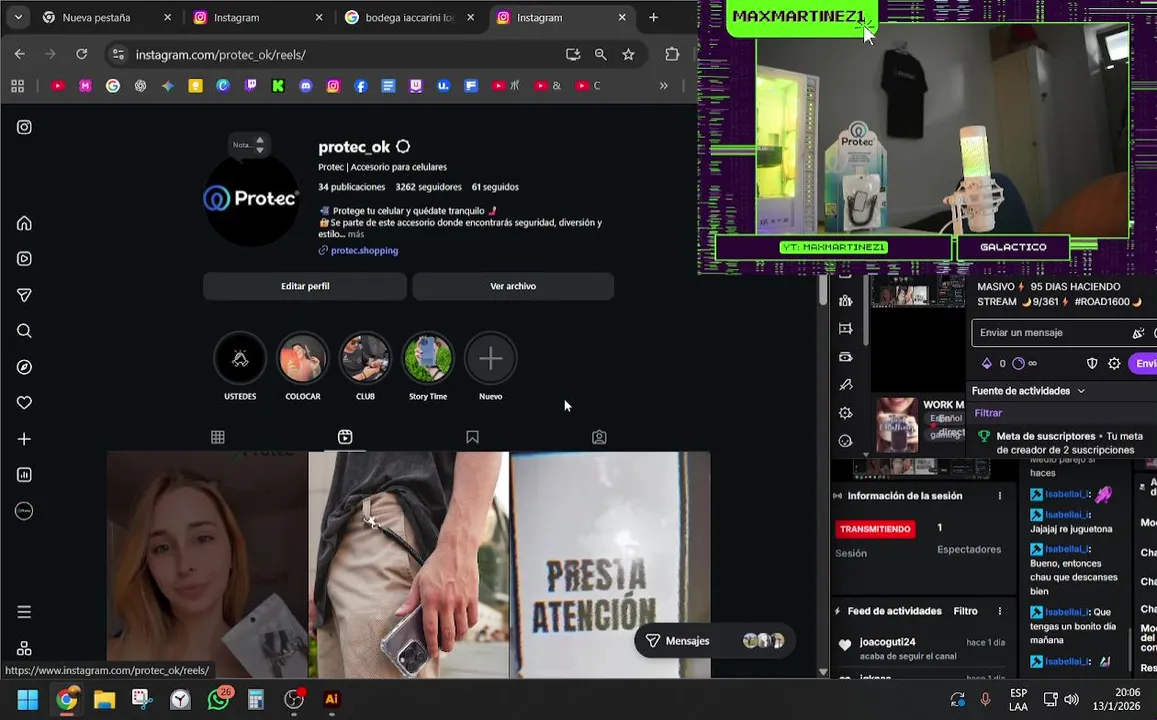Open Explore compass icon in sidebar

click(24, 367)
